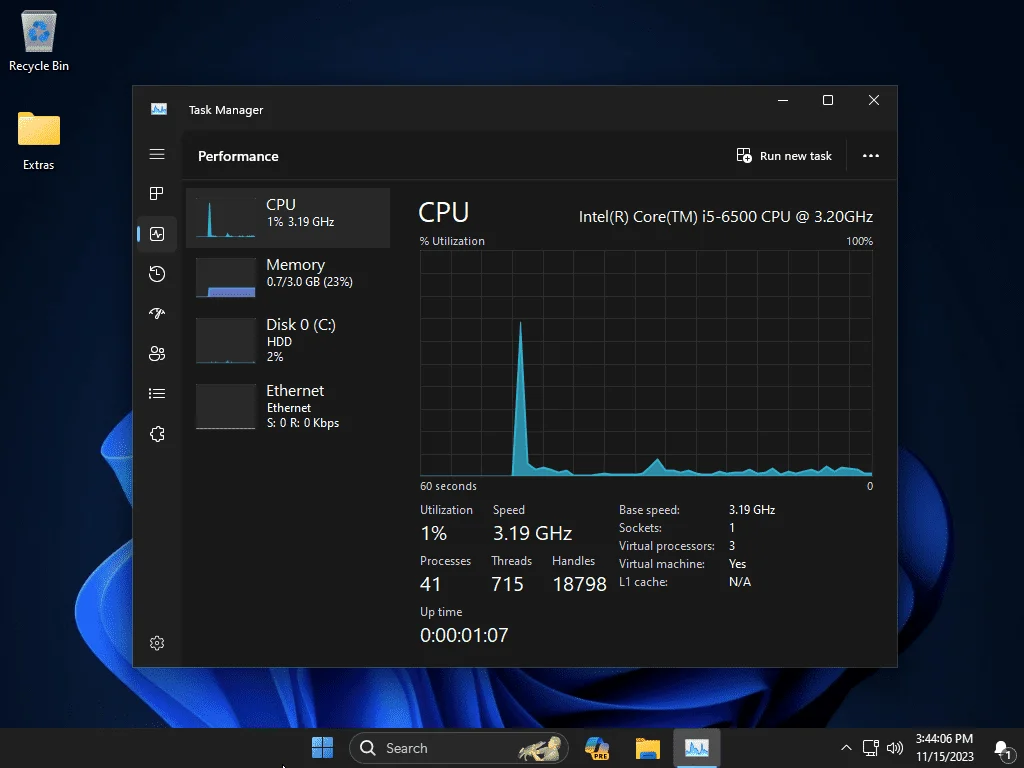
Task: Click the Virtual processors value 3
Action: [732, 545]
